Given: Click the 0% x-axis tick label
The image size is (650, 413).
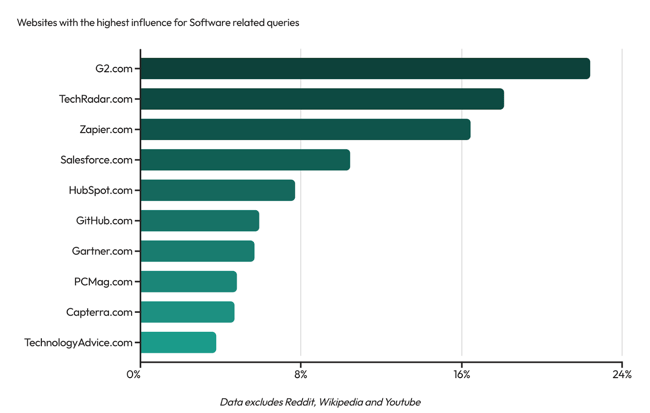Looking at the screenshot, I should (x=134, y=375).
